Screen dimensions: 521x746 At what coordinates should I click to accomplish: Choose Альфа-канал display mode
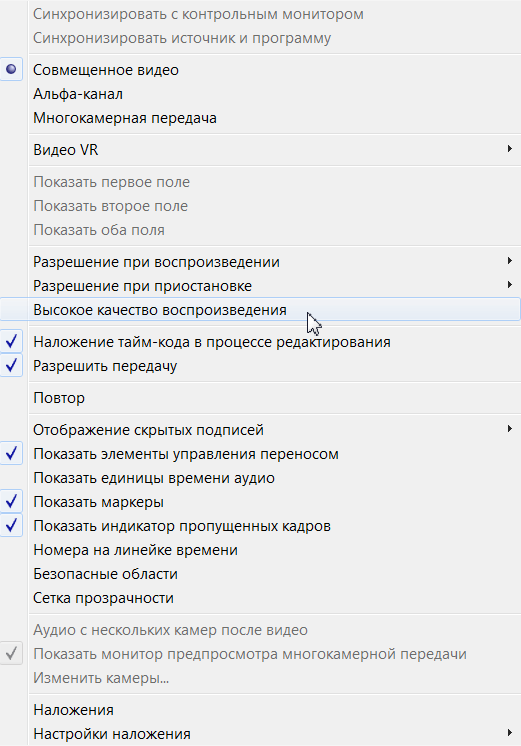[260, 94]
